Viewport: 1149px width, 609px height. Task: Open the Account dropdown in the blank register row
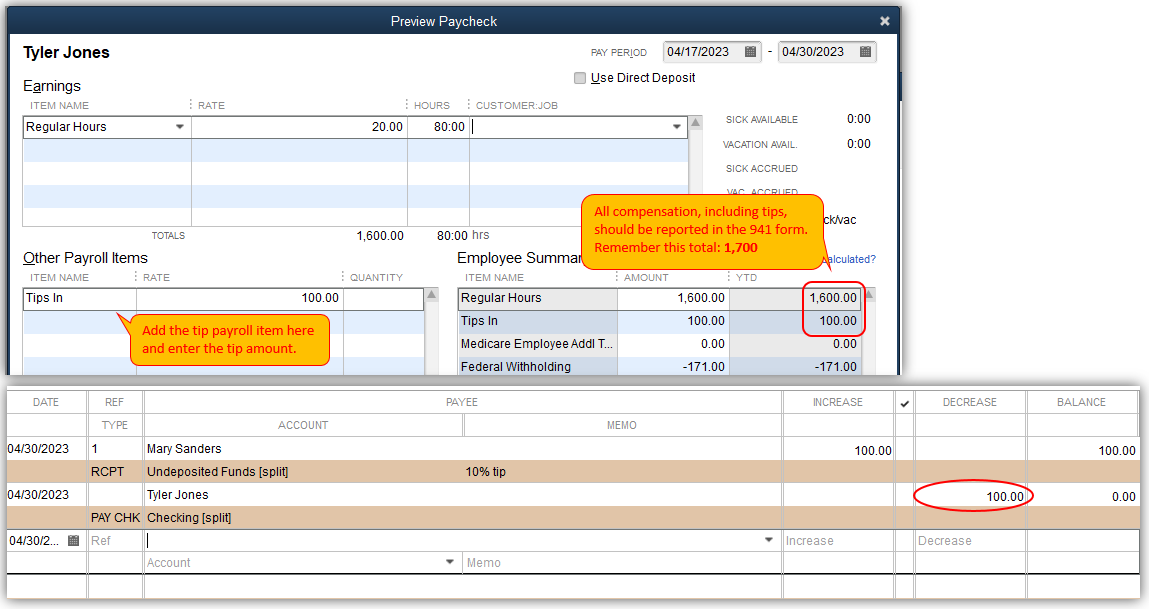point(449,562)
